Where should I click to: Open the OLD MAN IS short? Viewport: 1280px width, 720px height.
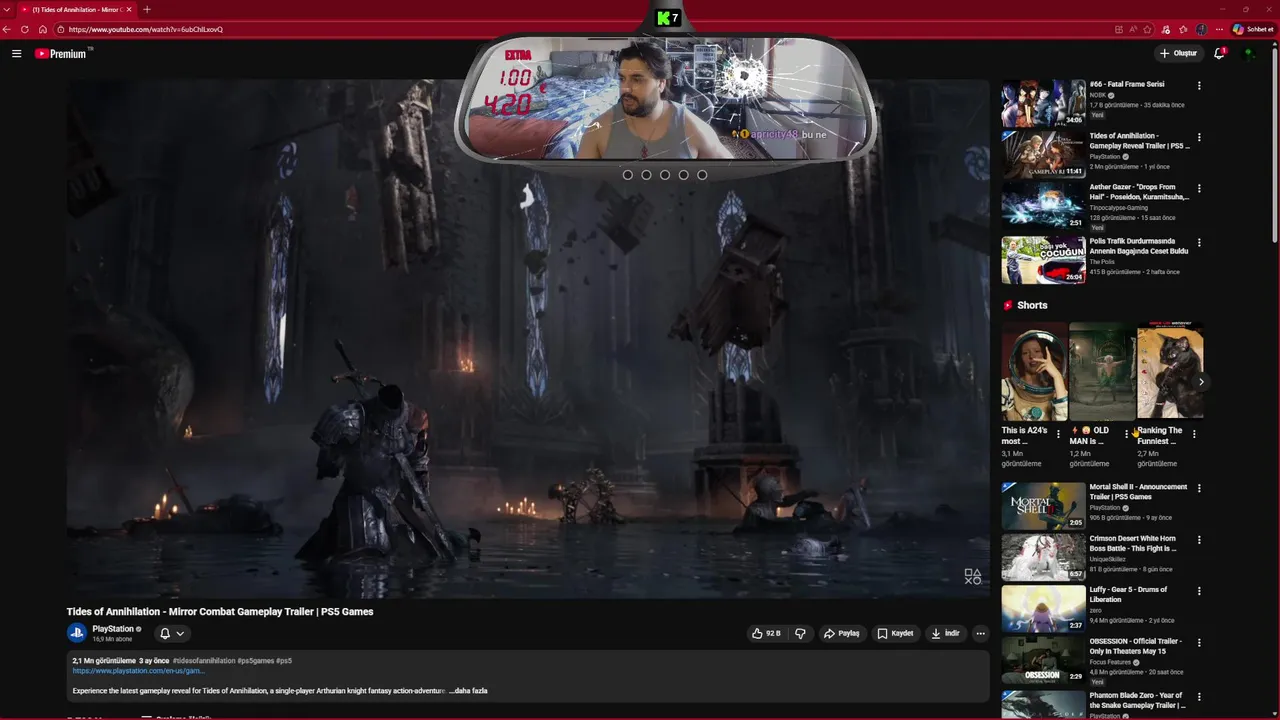click(1102, 371)
